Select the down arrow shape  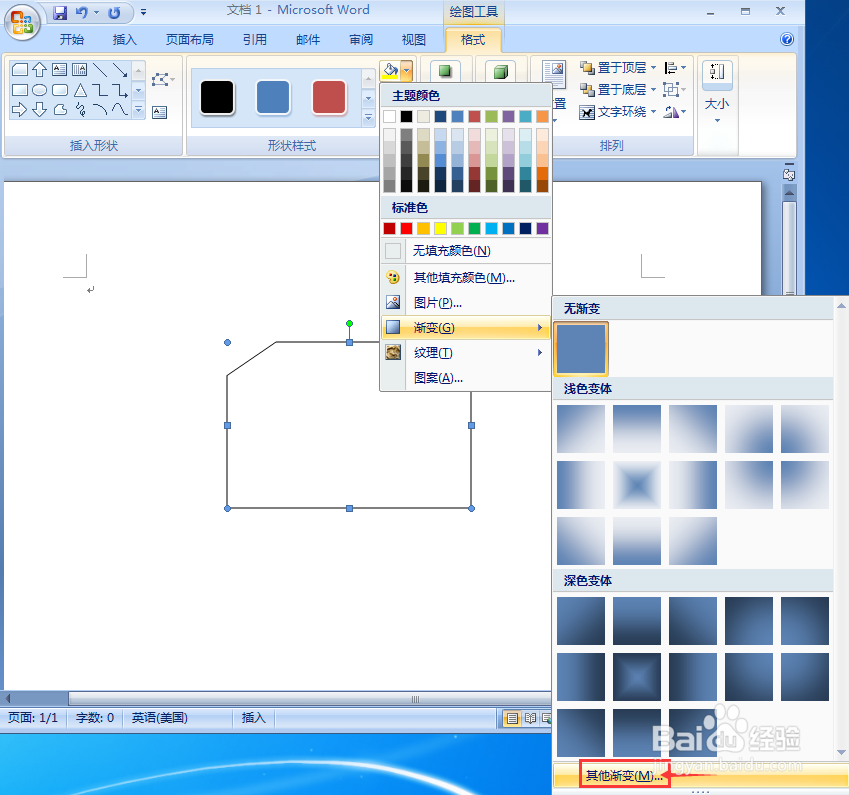point(39,110)
